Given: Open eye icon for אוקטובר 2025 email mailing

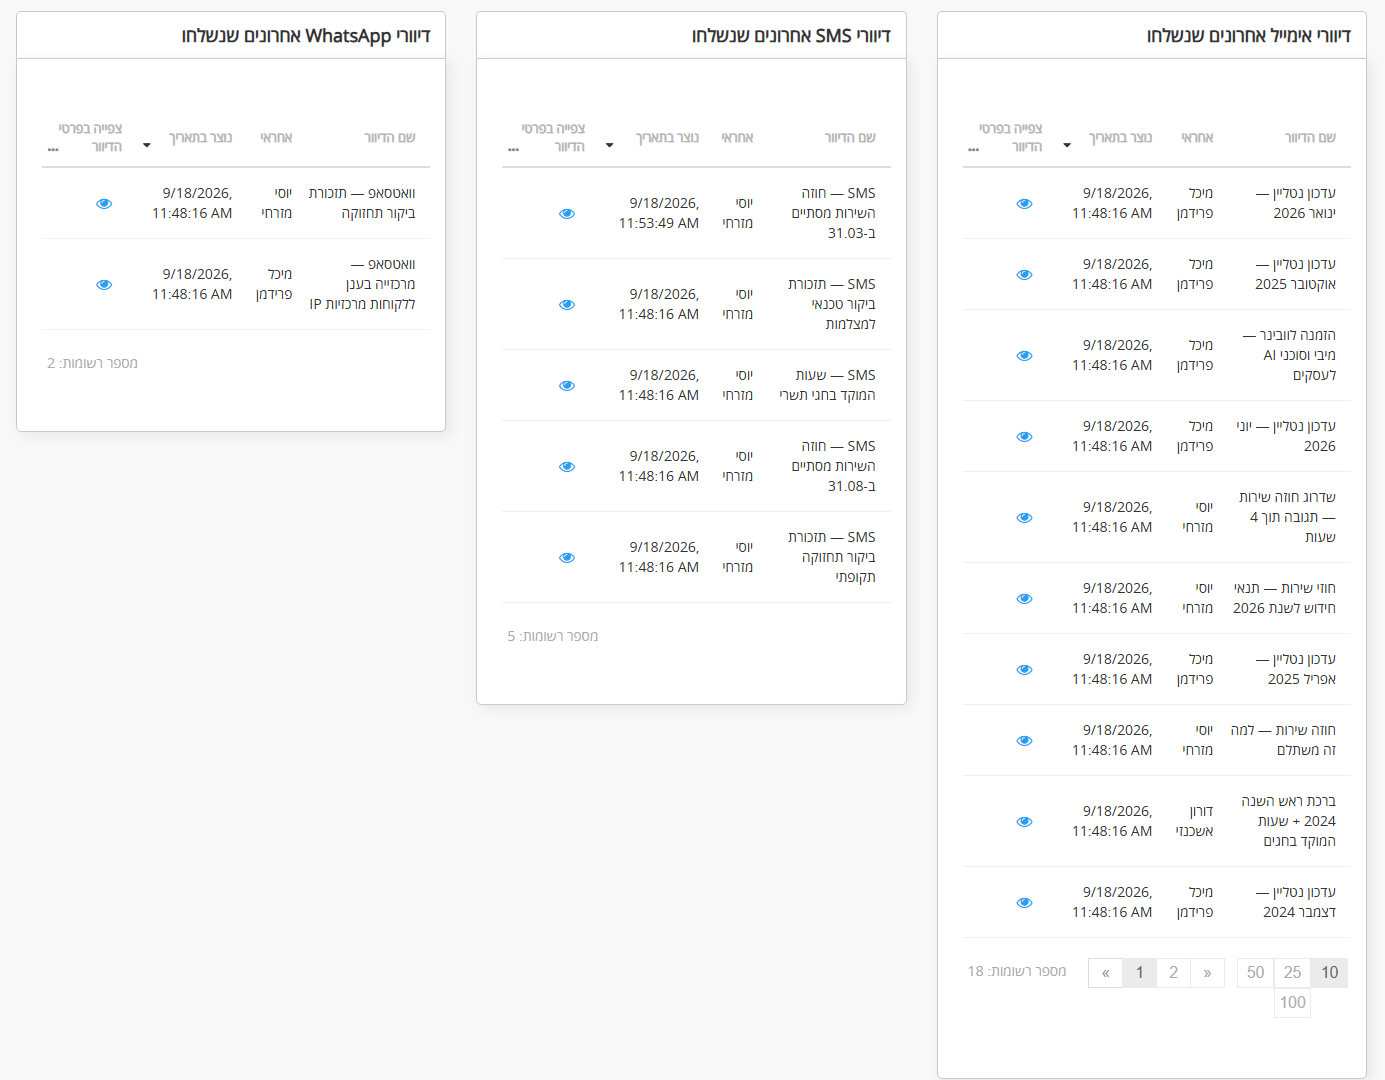Looking at the screenshot, I should pyautogui.click(x=1024, y=275).
